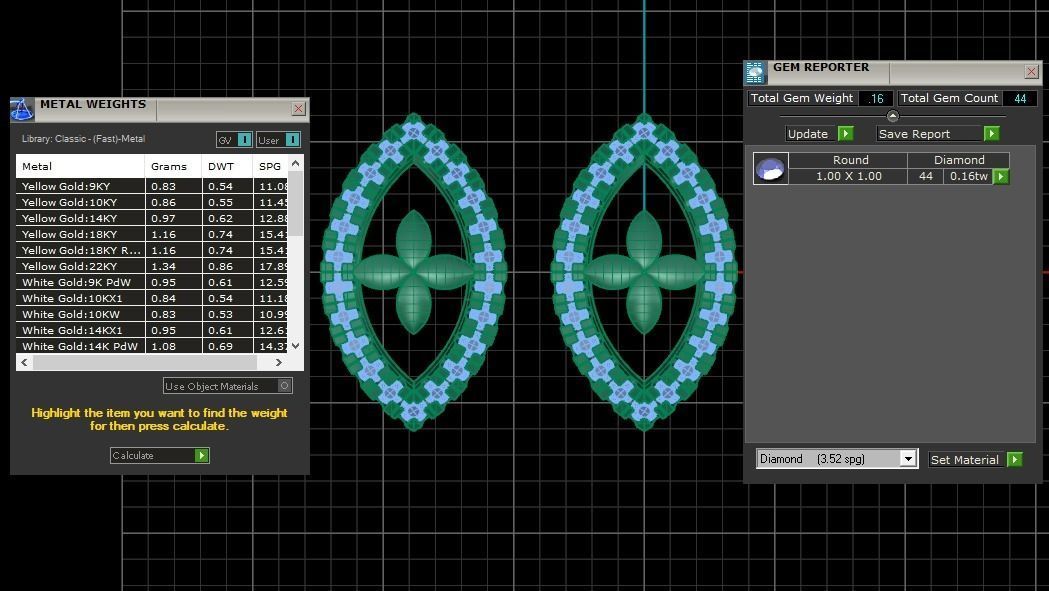Click the Metal Weights panel scale icon
1049x591 pixels.
[21, 110]
